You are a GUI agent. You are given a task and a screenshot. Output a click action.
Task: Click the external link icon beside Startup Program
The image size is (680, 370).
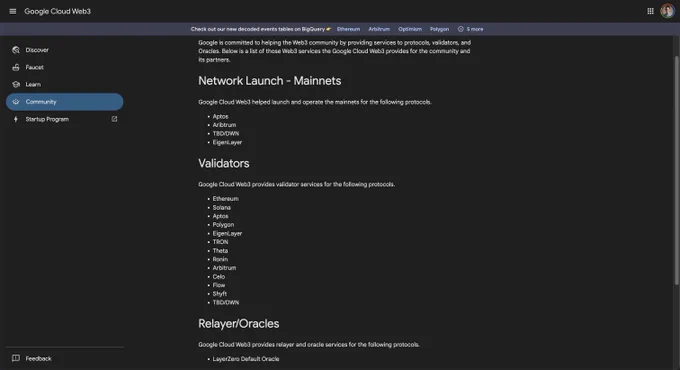(x=114, y=119)
